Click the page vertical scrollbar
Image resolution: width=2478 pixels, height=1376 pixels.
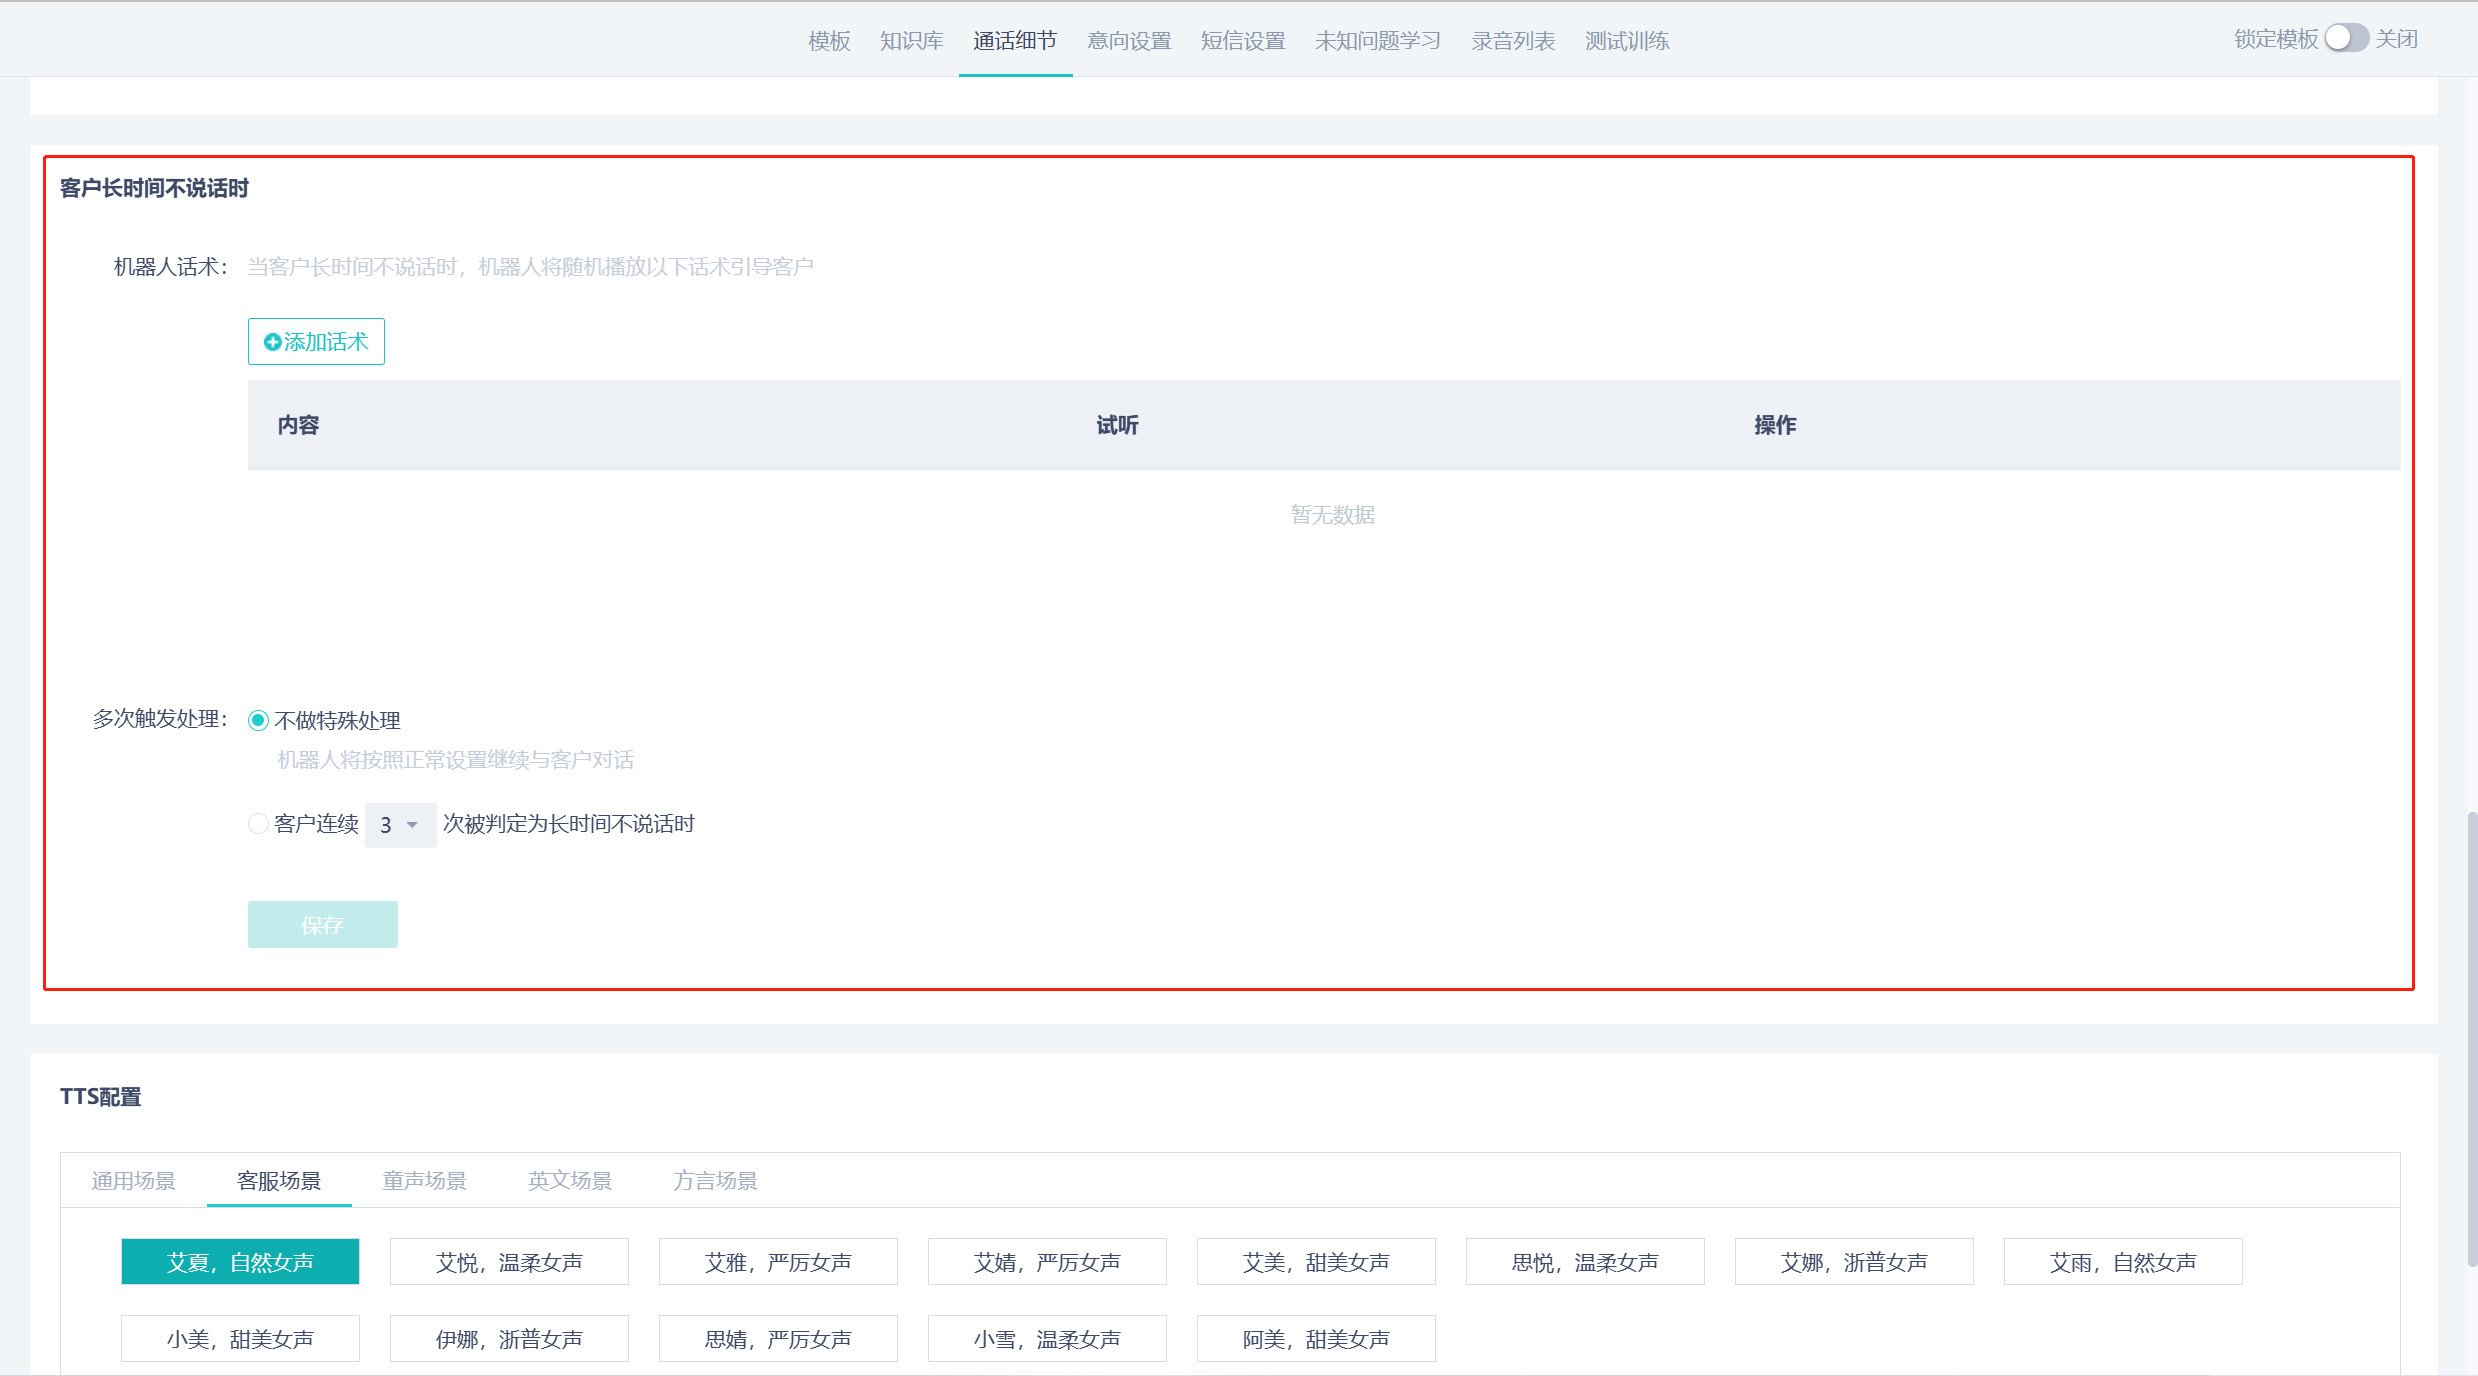pos(2472,1040)
